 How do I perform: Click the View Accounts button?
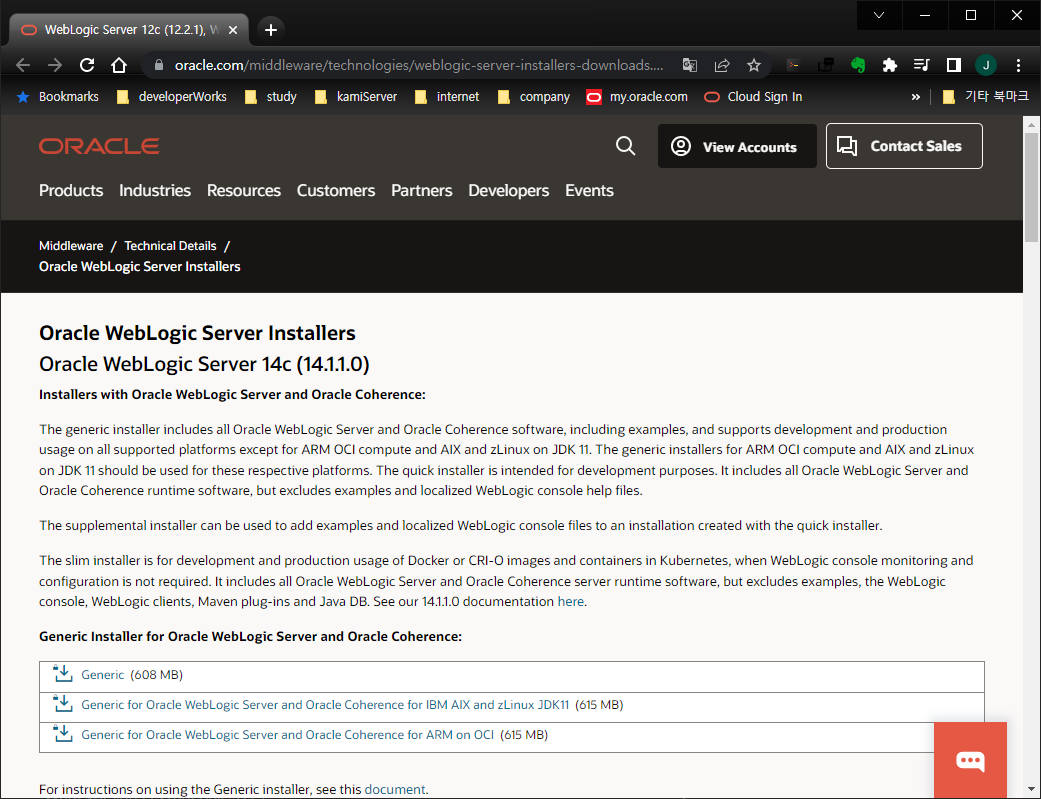click(737, 146)
